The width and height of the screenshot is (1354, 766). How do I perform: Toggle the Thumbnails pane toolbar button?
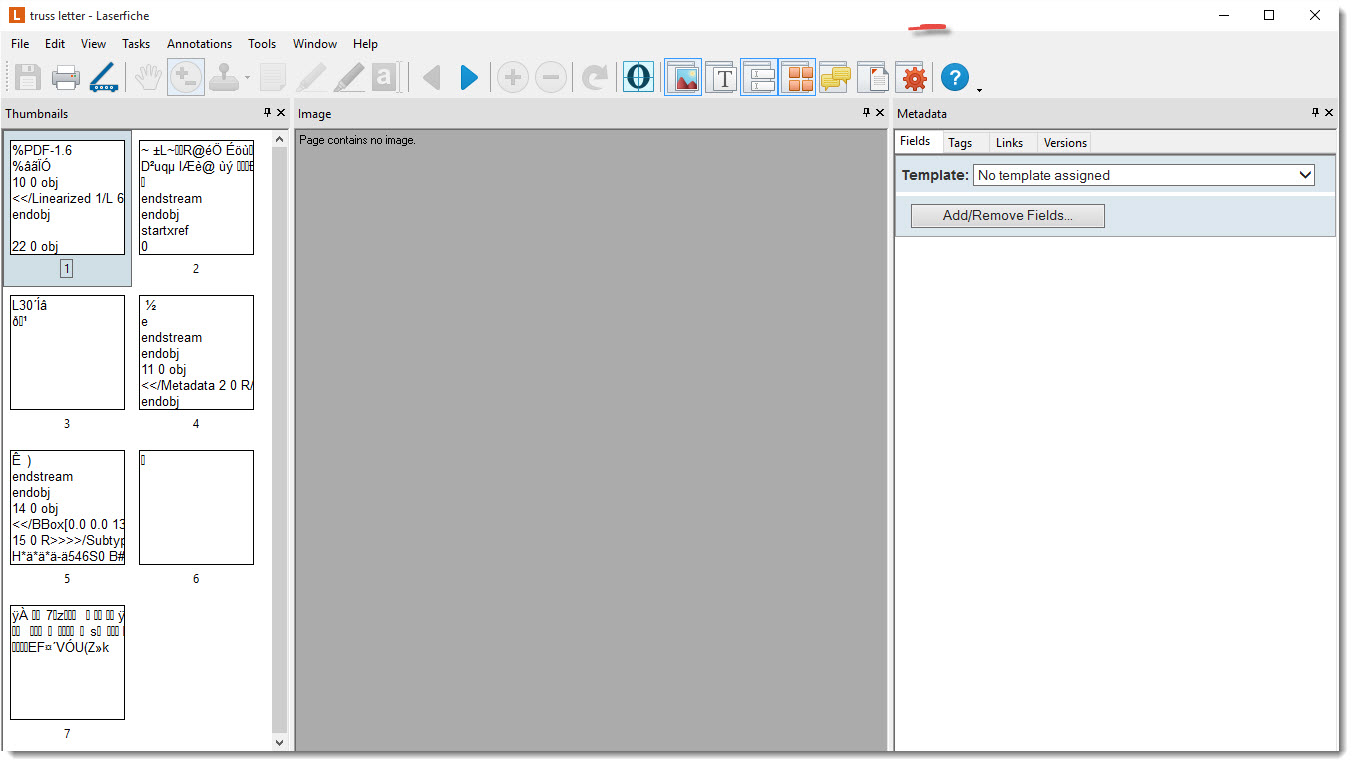point(797,77)
